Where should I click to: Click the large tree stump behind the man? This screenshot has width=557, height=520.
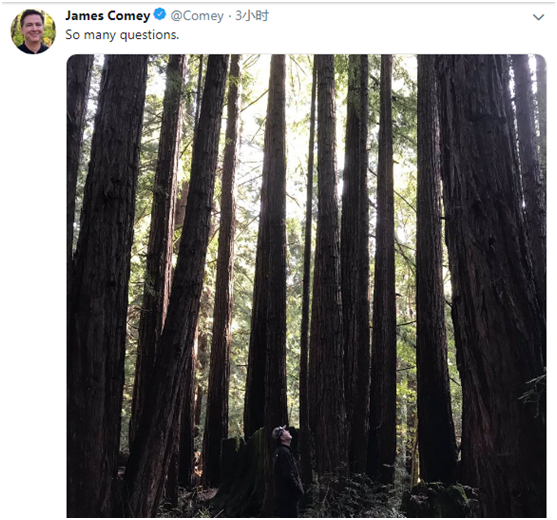pyautogui.click(x=245, y=469)
